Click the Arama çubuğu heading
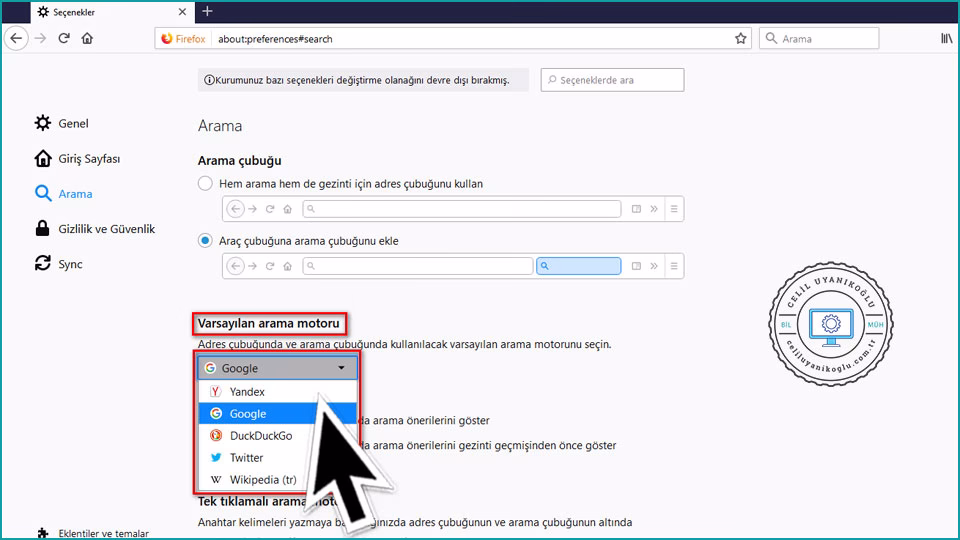The width and height of the screenshot is (960, 540). (239, 160)
